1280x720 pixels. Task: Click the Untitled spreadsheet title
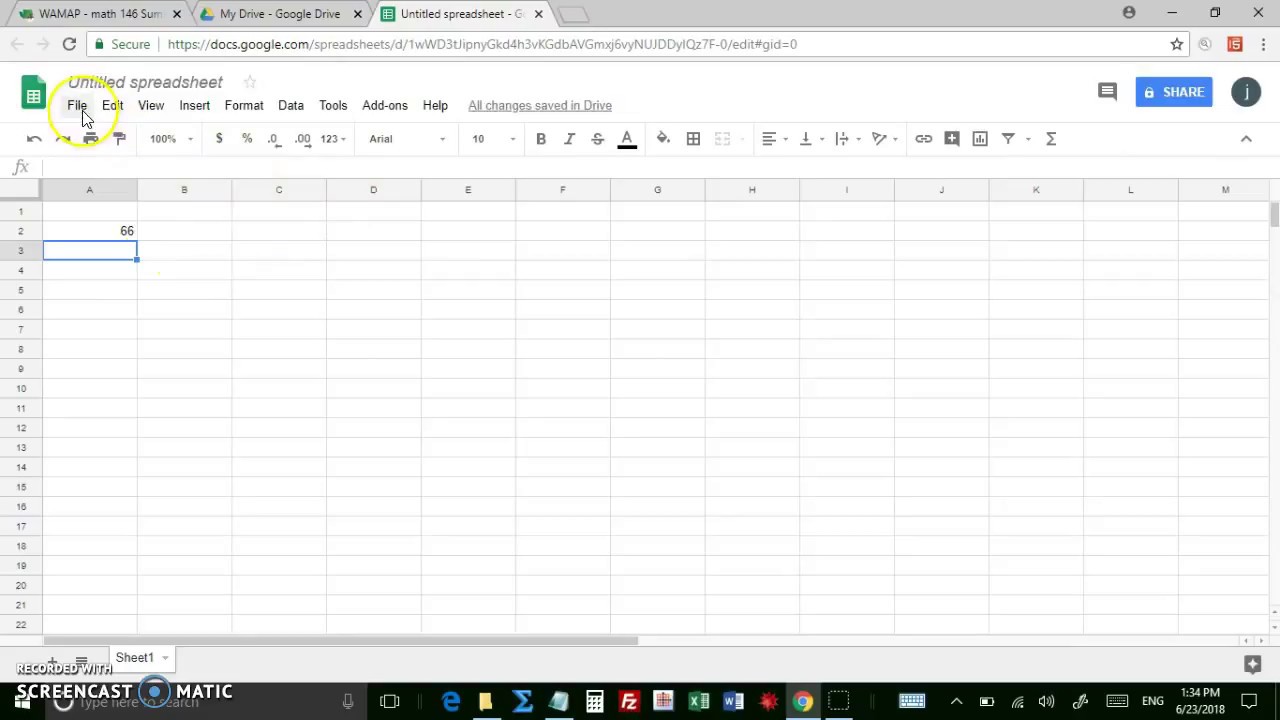tap(146, 82)
